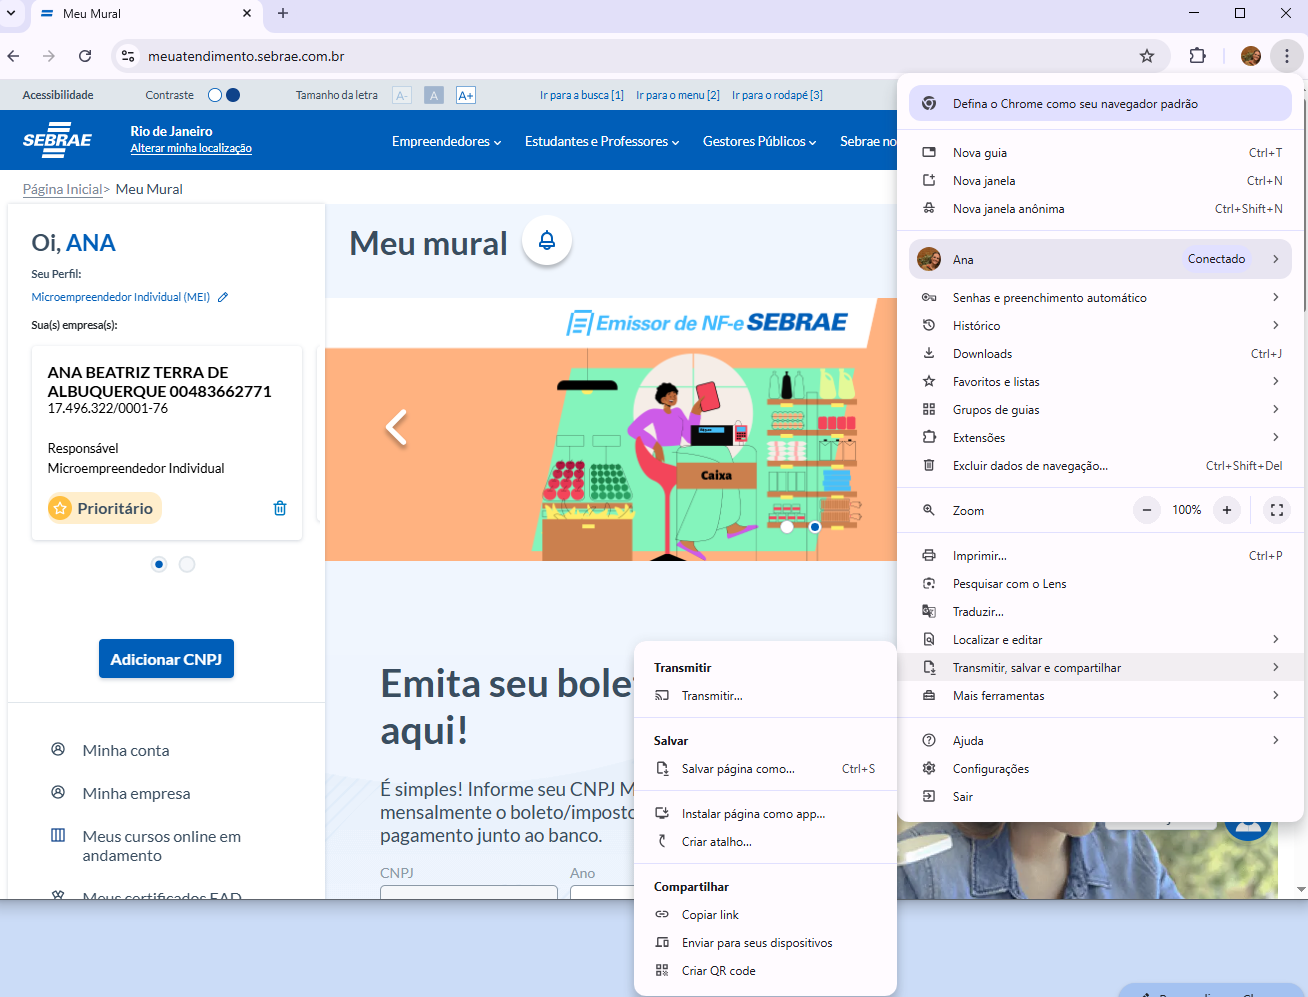1308x997 pixels.
Task: Zoom out with the minus button
Action: [x=1147, y=510]
